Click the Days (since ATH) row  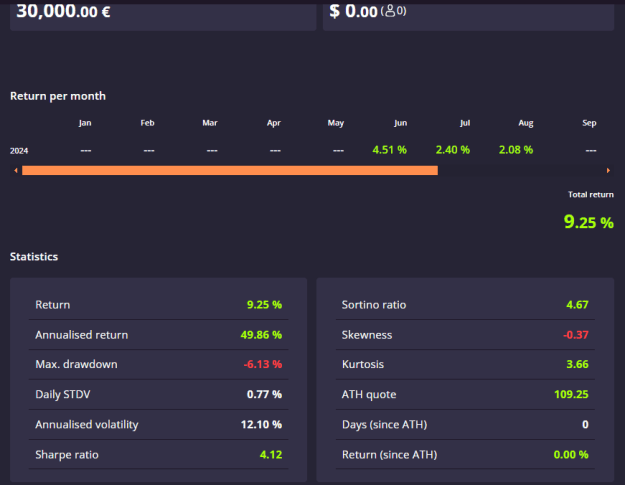[465, 424]
